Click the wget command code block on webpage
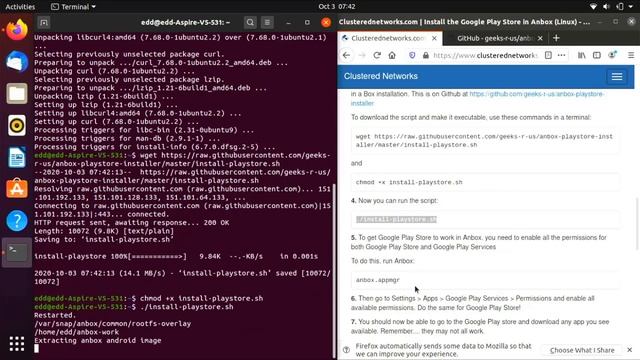This screenshot has width=640, height=360. point(485,140)
